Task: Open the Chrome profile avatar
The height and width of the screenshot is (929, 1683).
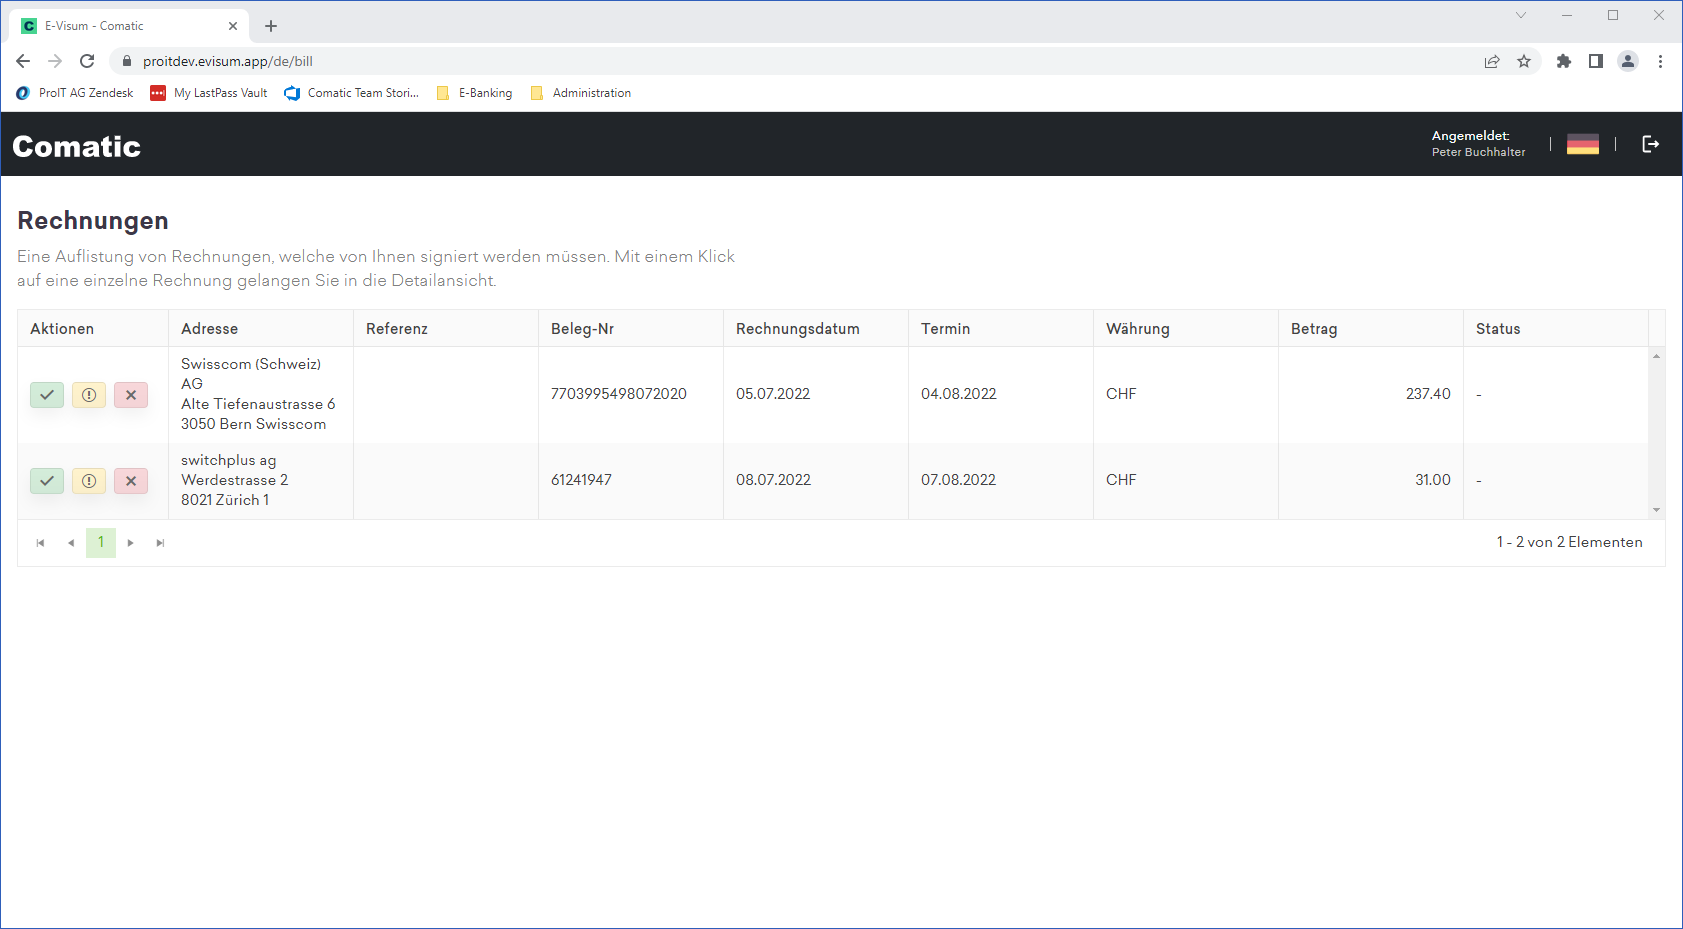Action: click(1628, 61)
